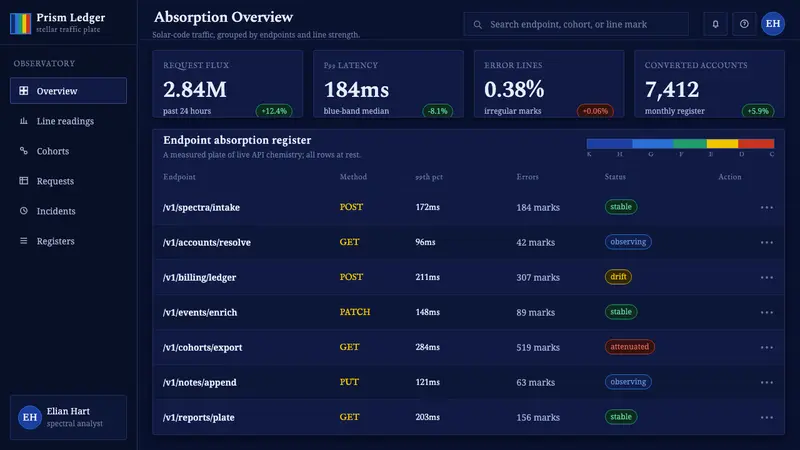Click the attenuated status badge
The width and height of the screenshot is (800, 450).
(x=630, y=346)
